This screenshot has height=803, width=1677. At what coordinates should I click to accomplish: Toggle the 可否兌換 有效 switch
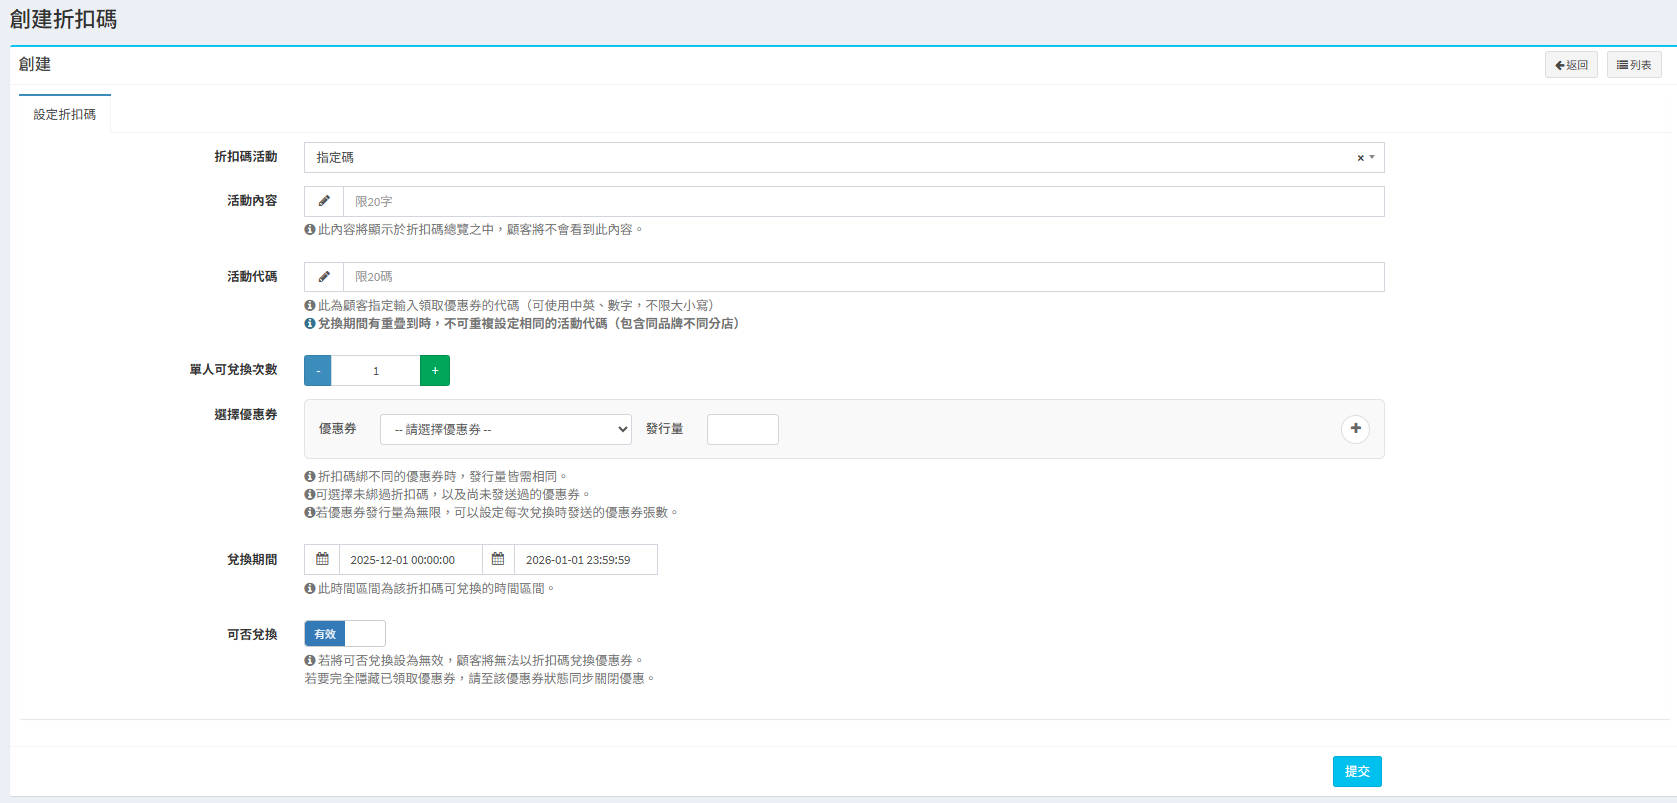(345, 634)
